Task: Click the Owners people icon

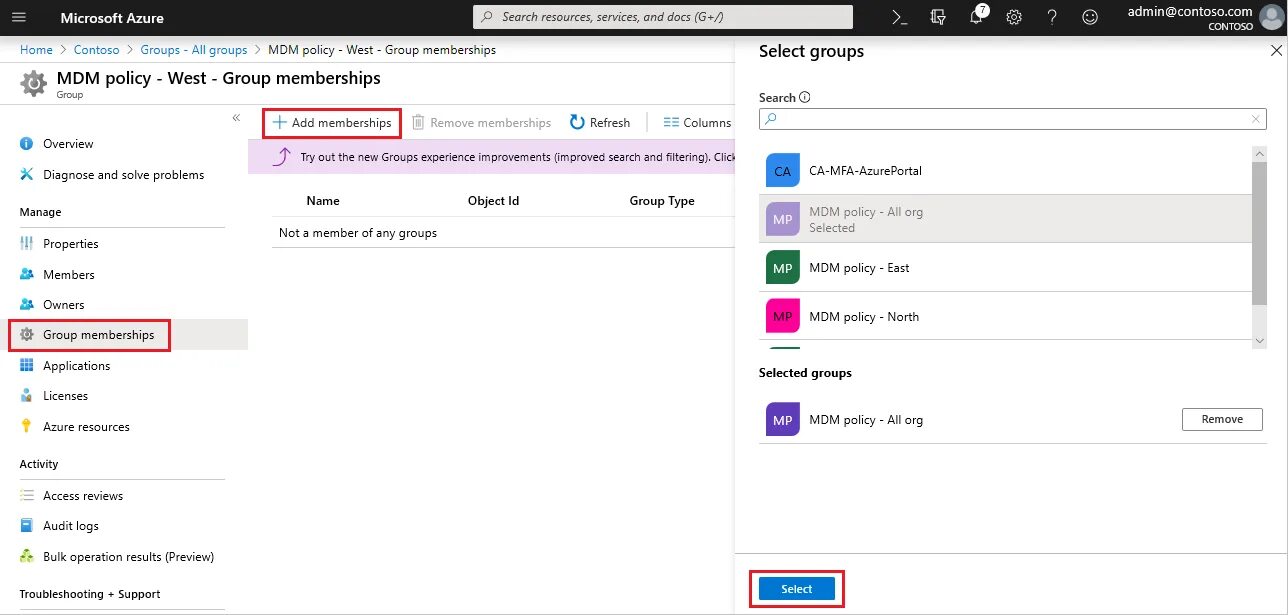Action: click(x=27, y=305)
